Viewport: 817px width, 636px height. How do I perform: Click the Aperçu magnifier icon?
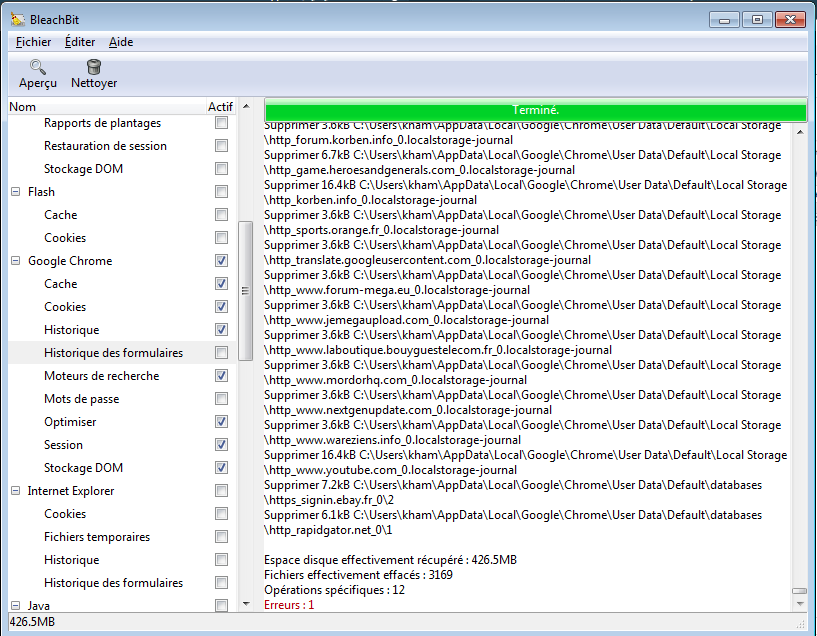click(x=38, y=67)
